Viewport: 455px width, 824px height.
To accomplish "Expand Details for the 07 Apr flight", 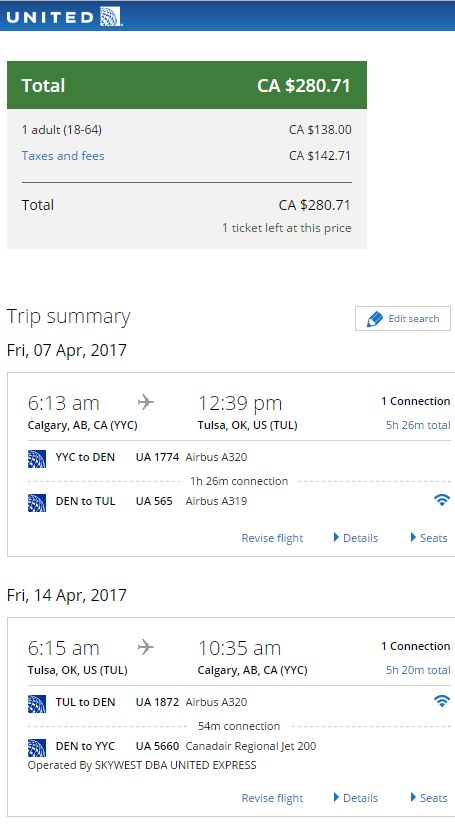I will (356, 538).
